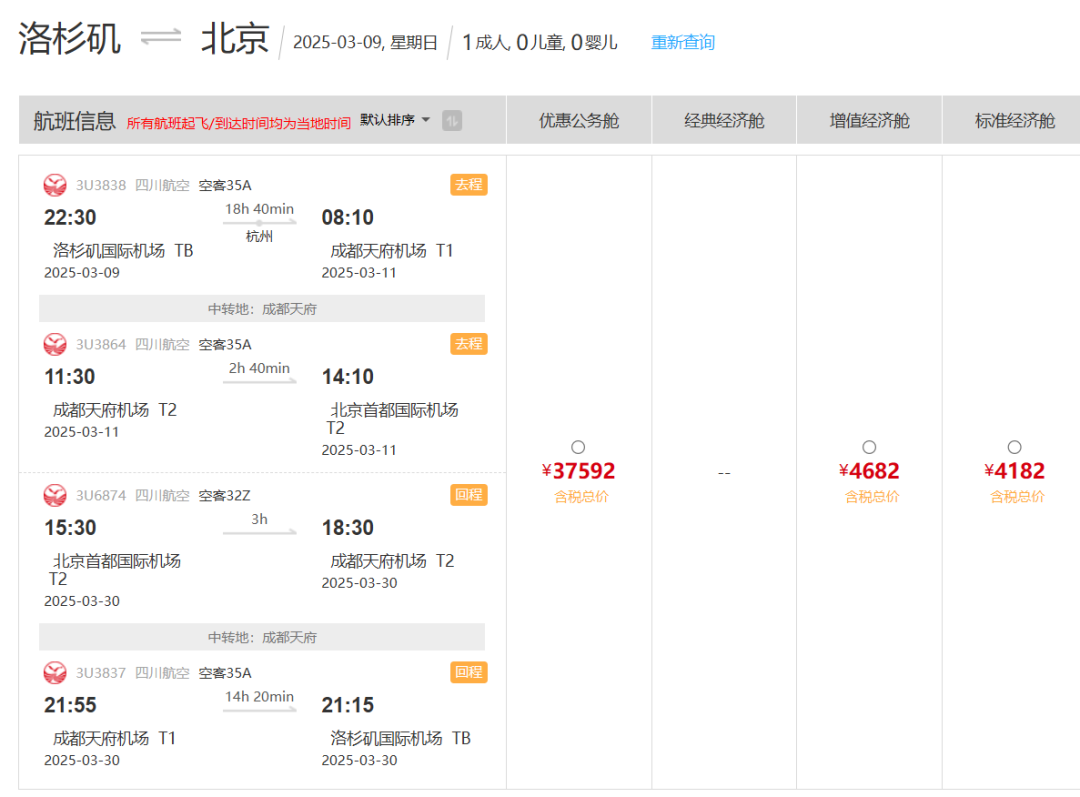The height and width of the screenshot is (797, 1080).
Task: Click the 空客32Z aircraft type label
Action: [x=225, y=495]
